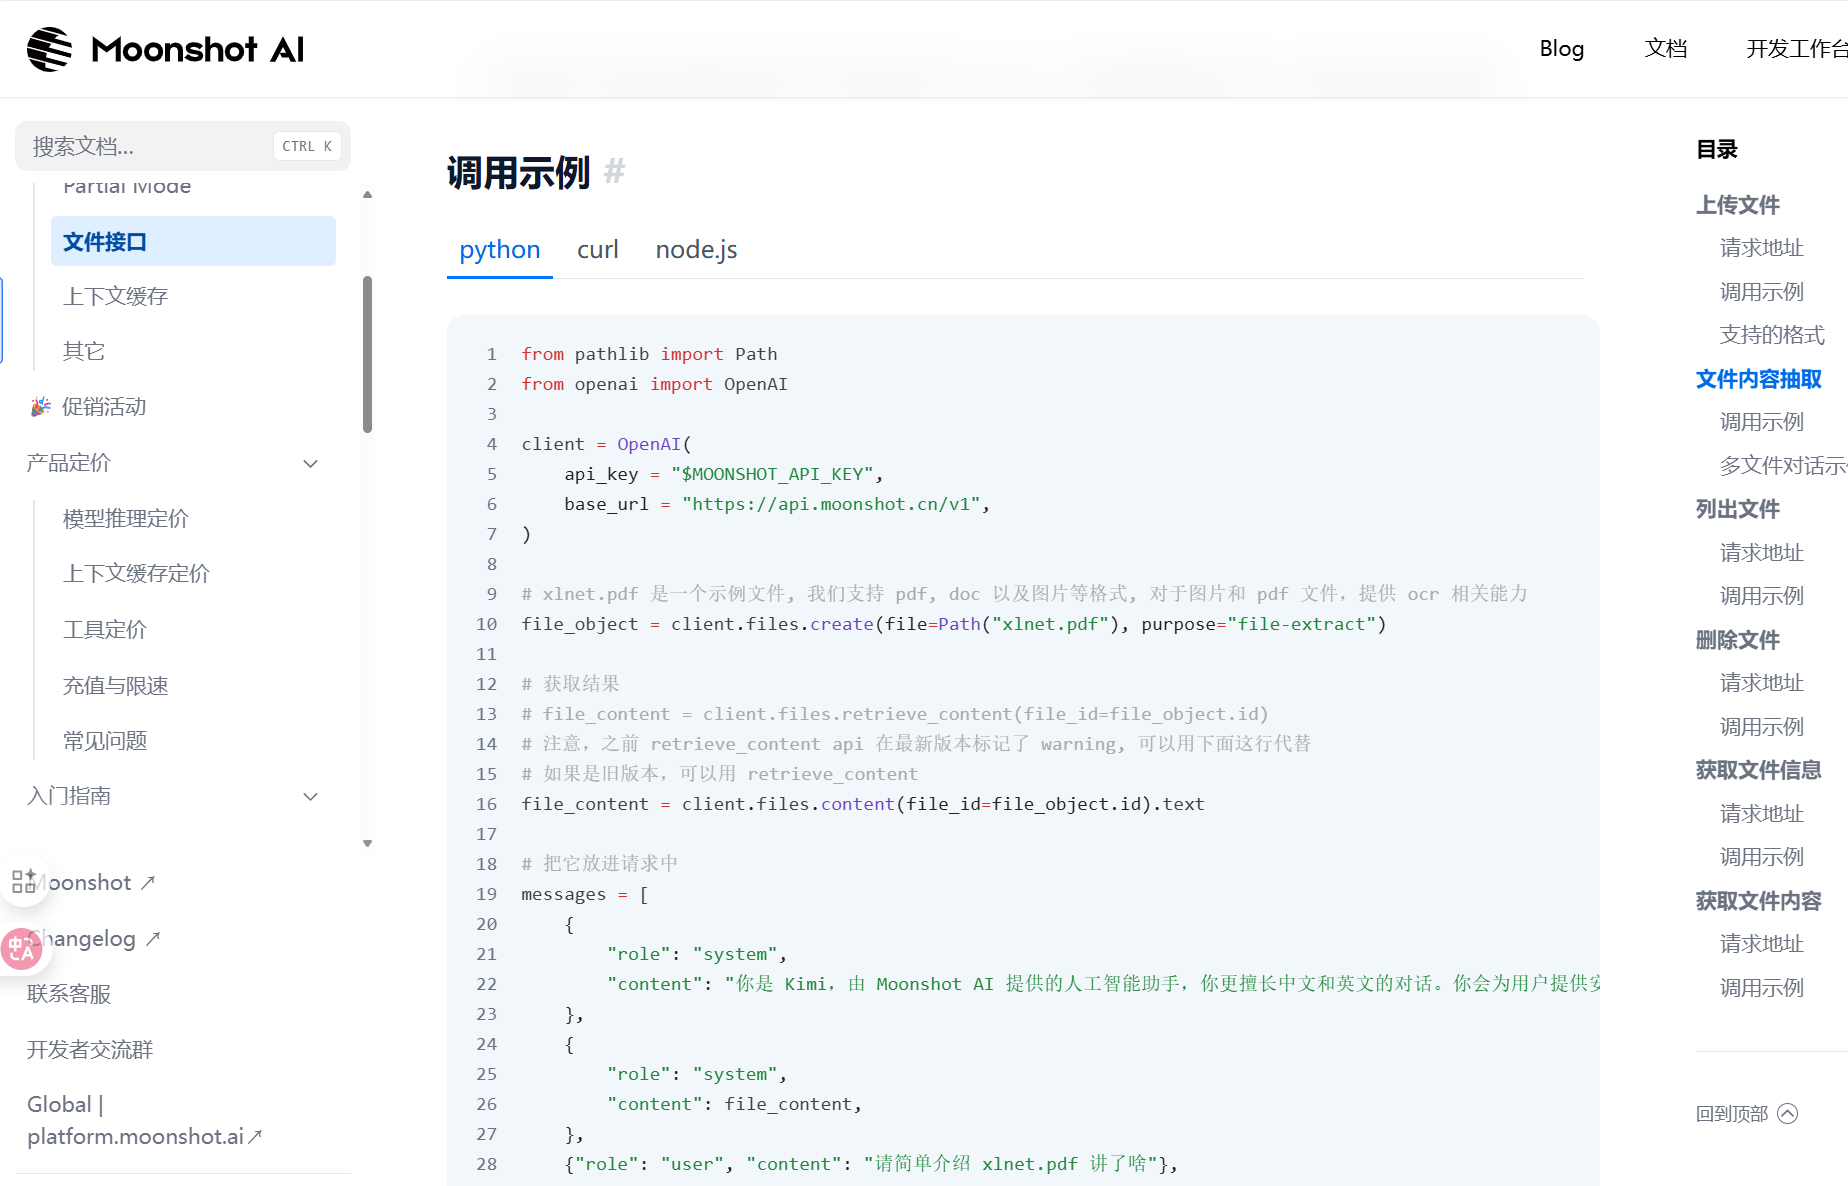The width and height of the screenshot is (1848, 1186).
Task: Click the Moonshot AI logo
Action: [x=165, y=49]
